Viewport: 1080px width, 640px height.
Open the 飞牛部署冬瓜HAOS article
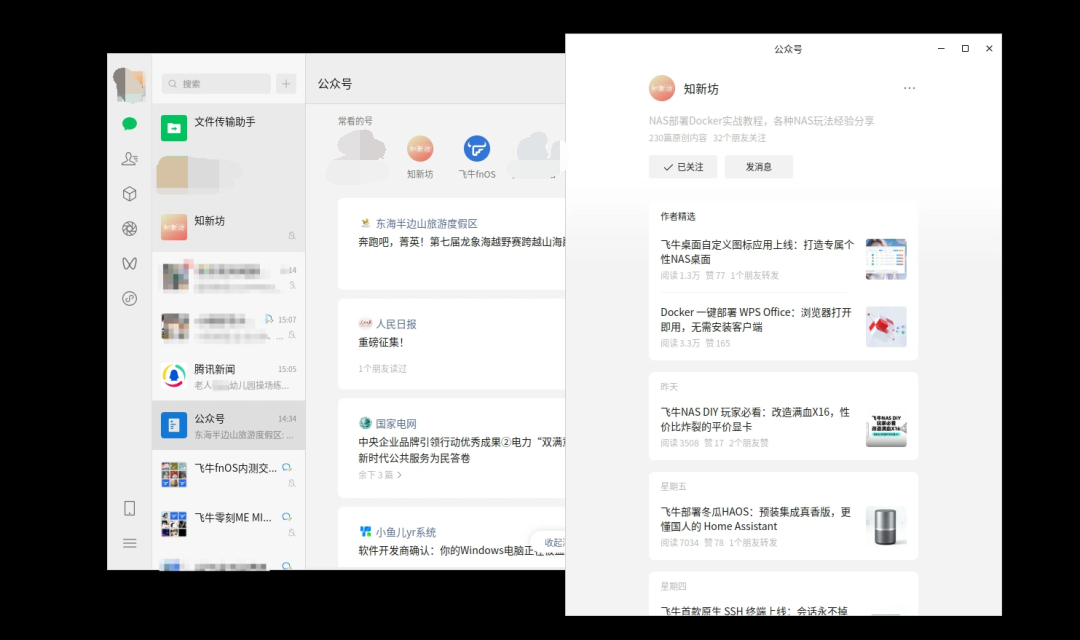(756, 519)
